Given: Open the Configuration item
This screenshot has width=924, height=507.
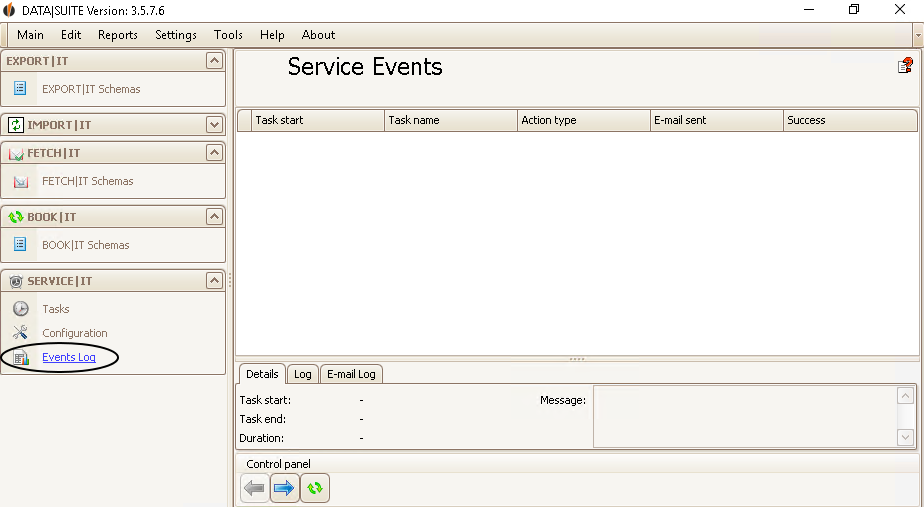Looking at the screenshot, I should point(75,333).
